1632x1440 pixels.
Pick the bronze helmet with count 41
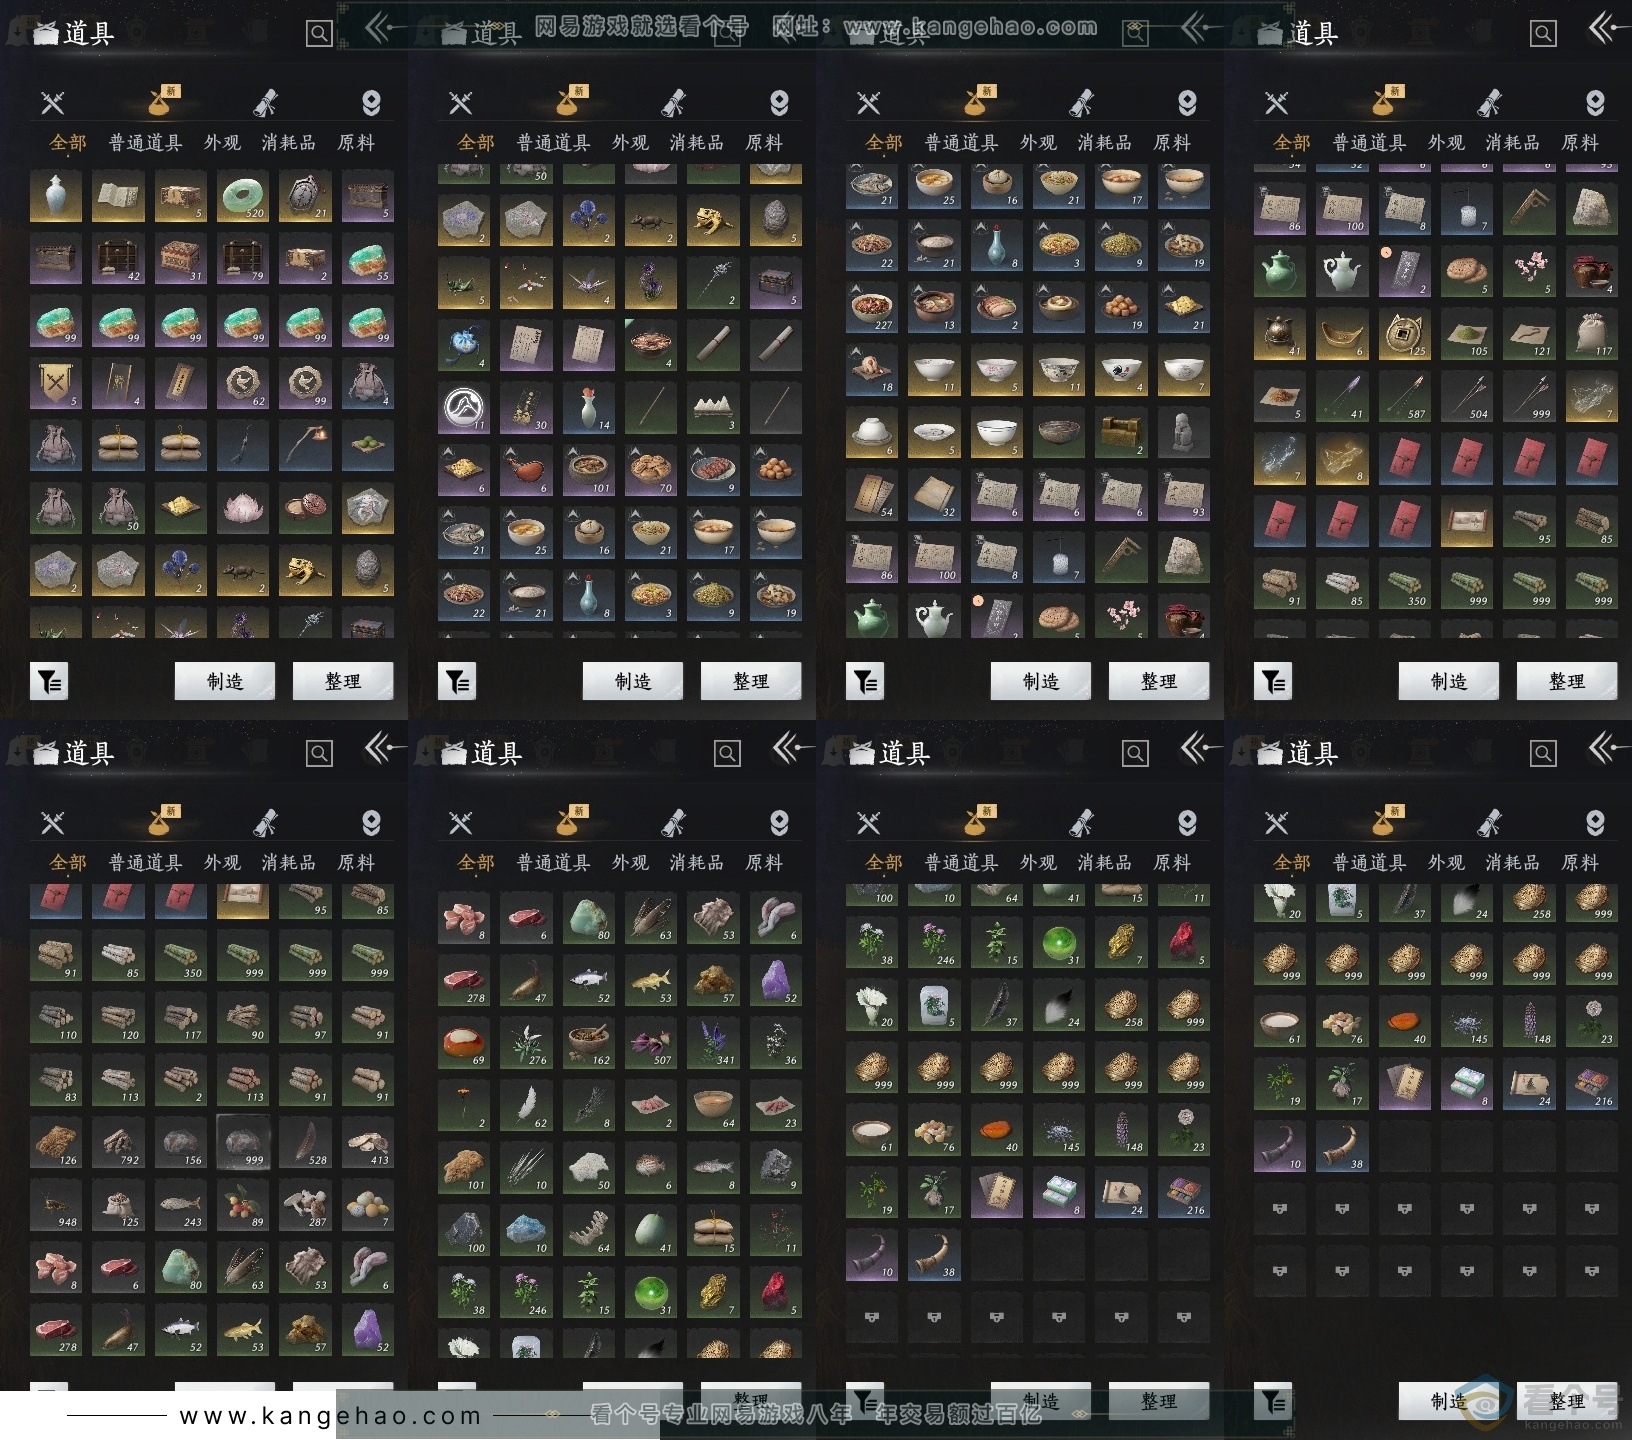(x=1280, y=334)
